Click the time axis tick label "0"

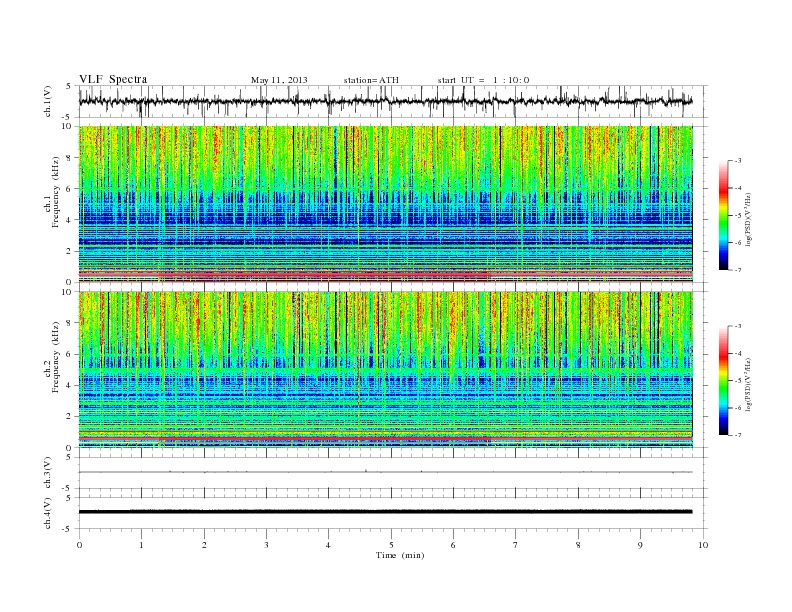(79, 545)
